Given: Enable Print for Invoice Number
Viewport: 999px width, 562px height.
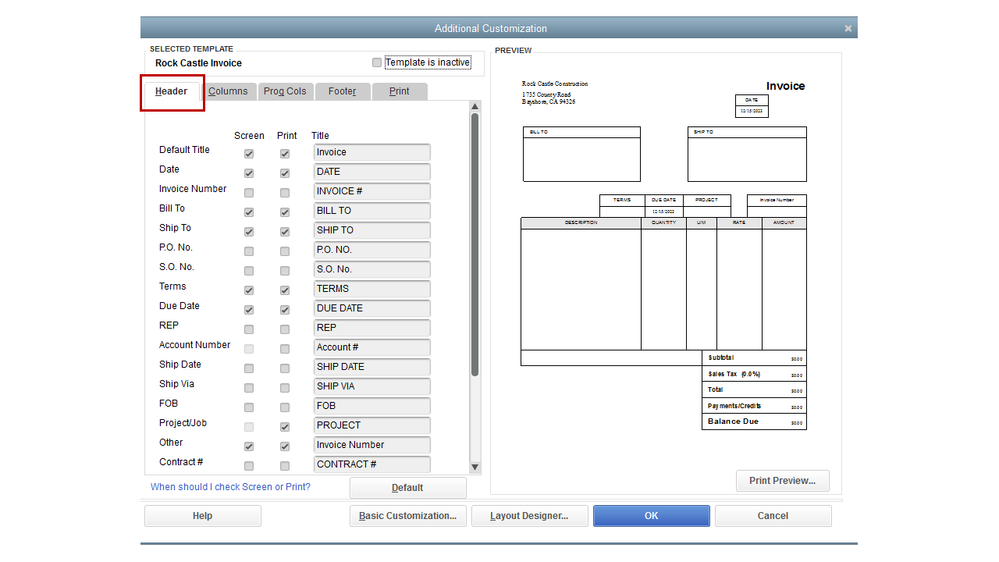Looking at the screenshot, I should [x=285, y=192].
